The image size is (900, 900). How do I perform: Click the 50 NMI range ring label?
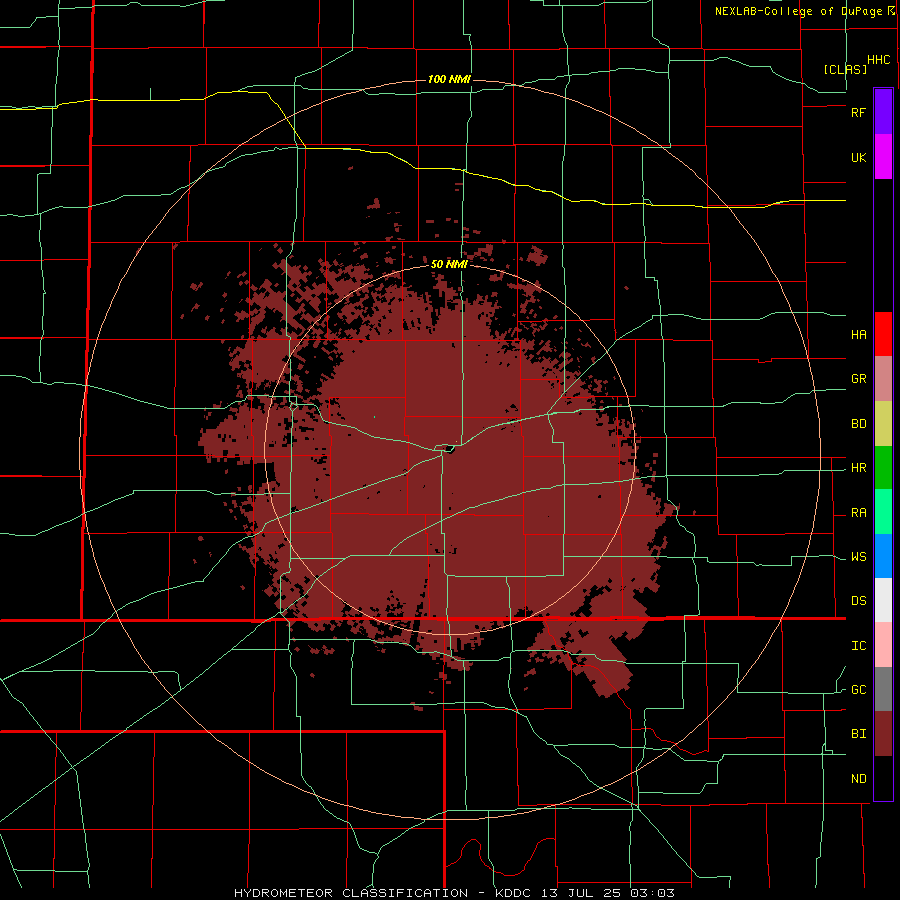449,264
